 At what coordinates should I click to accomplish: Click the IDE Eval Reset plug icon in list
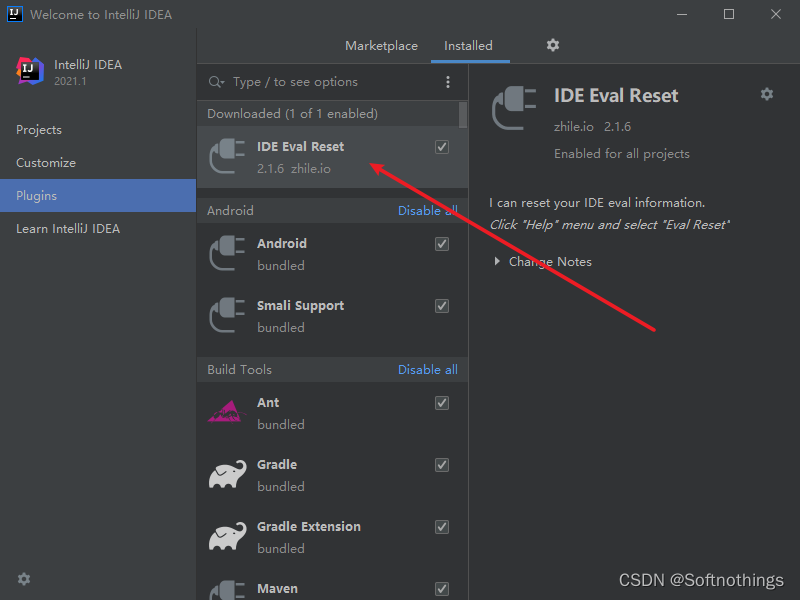tap(228, 157)
